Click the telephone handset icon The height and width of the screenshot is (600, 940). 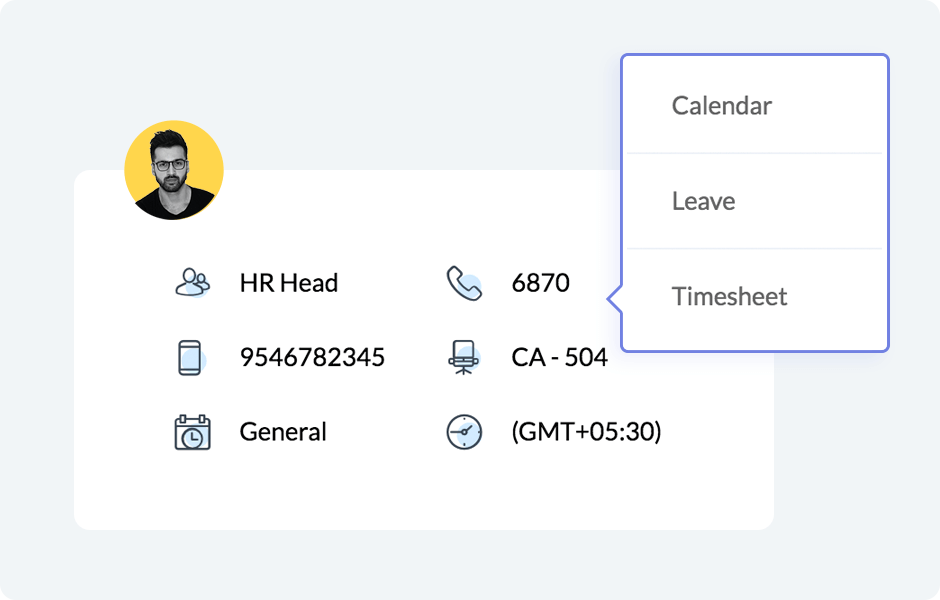(463, 283)
